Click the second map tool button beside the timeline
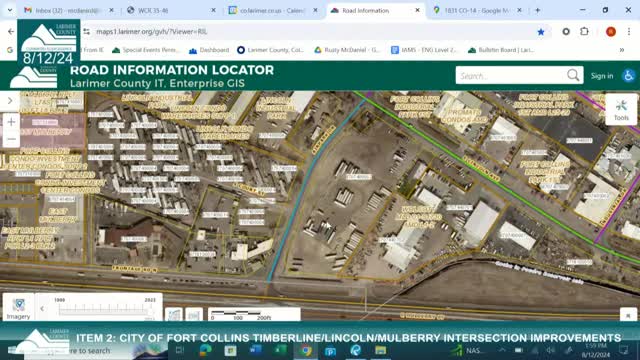The width and height of the screenshot is (640, 360). pyautogui.click(x=194, y=315)
